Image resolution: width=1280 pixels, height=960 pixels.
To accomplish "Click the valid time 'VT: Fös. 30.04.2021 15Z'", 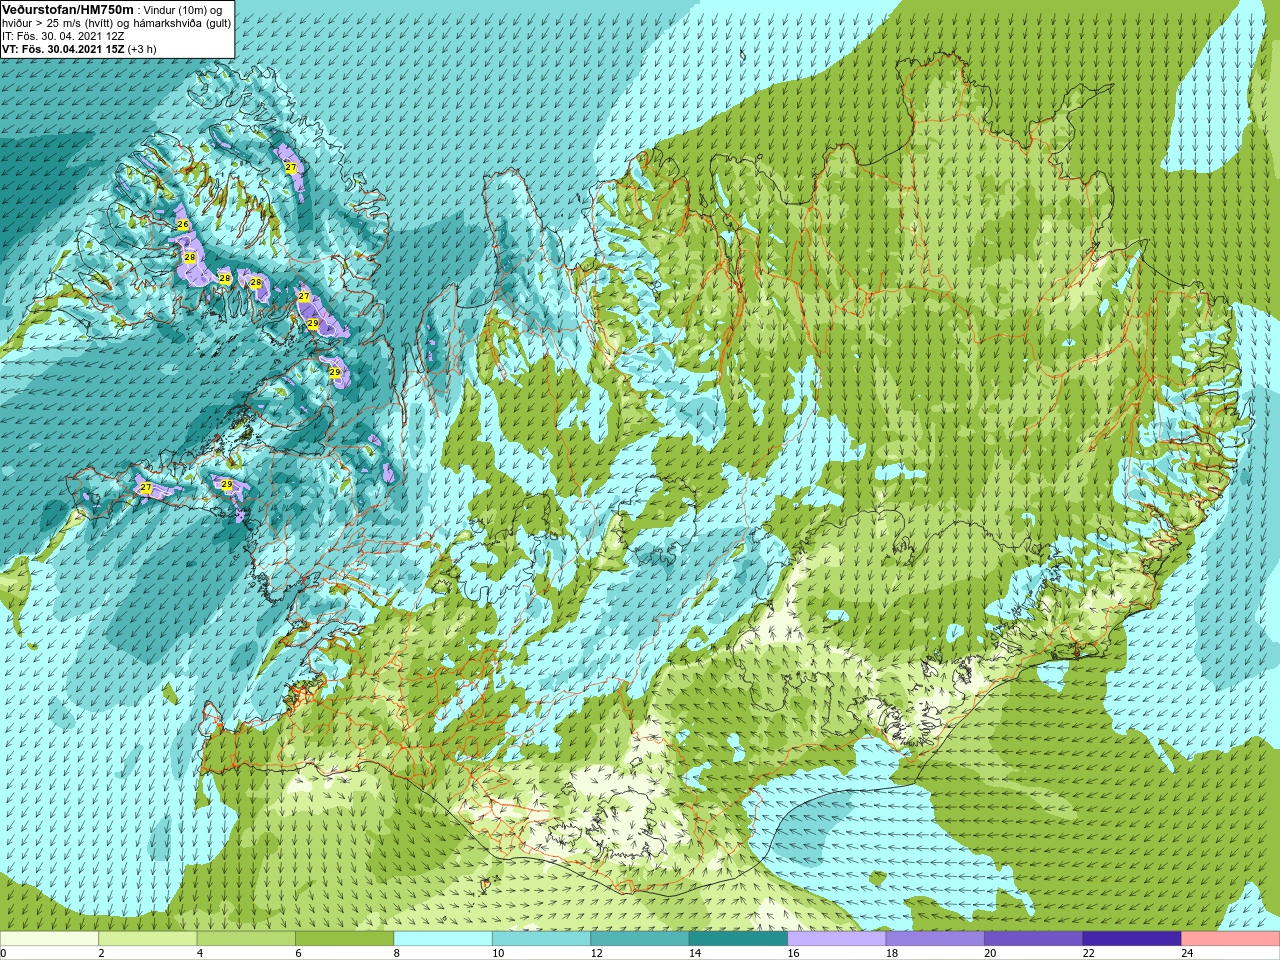I will (63, 48).
